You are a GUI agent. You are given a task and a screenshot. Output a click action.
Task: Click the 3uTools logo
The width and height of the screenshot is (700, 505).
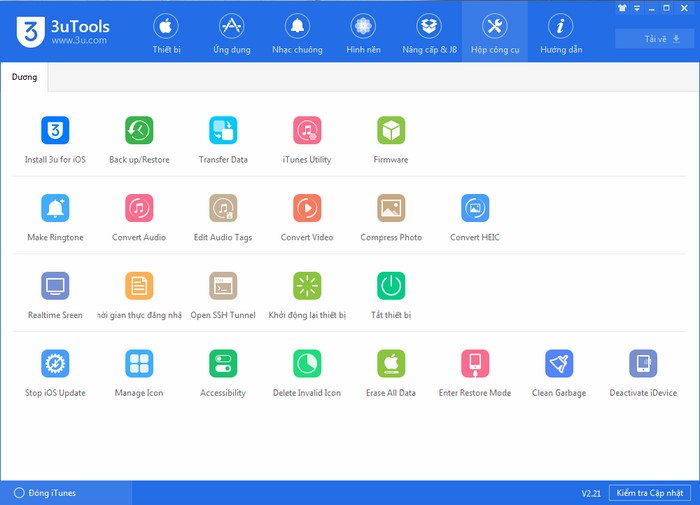[62, 31]
